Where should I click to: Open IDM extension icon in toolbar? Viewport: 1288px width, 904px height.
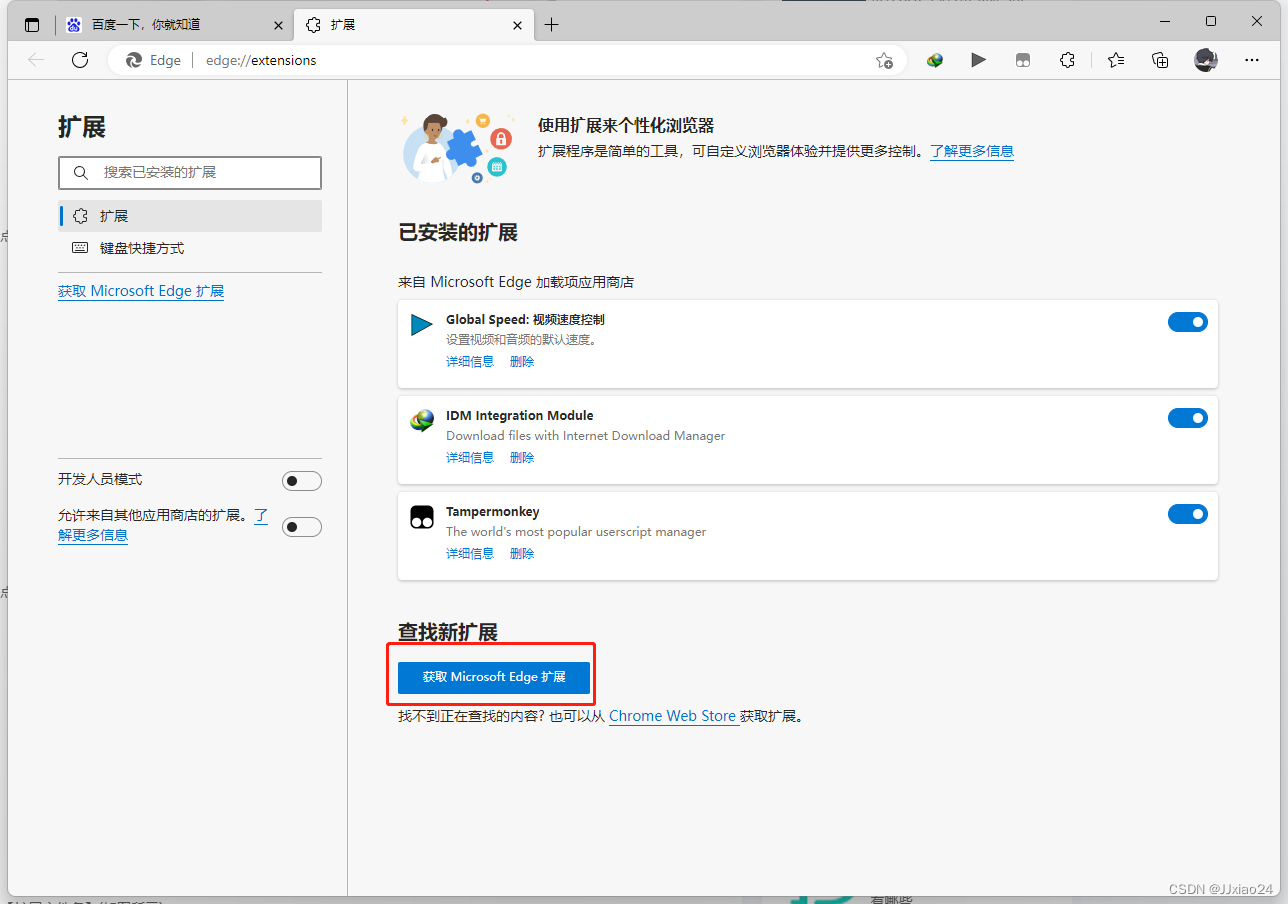[x=934, y=60]
